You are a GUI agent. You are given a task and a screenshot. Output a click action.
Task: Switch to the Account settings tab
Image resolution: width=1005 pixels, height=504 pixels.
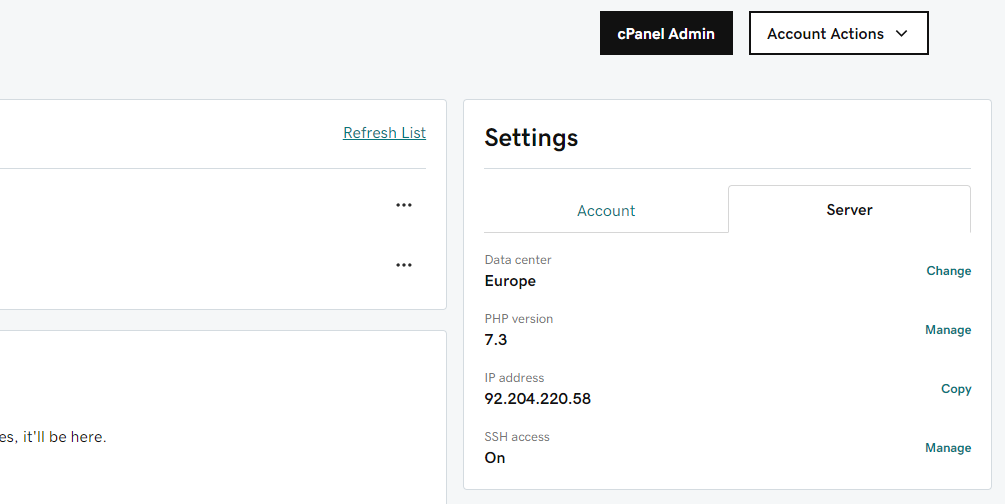tap(606, 210)
